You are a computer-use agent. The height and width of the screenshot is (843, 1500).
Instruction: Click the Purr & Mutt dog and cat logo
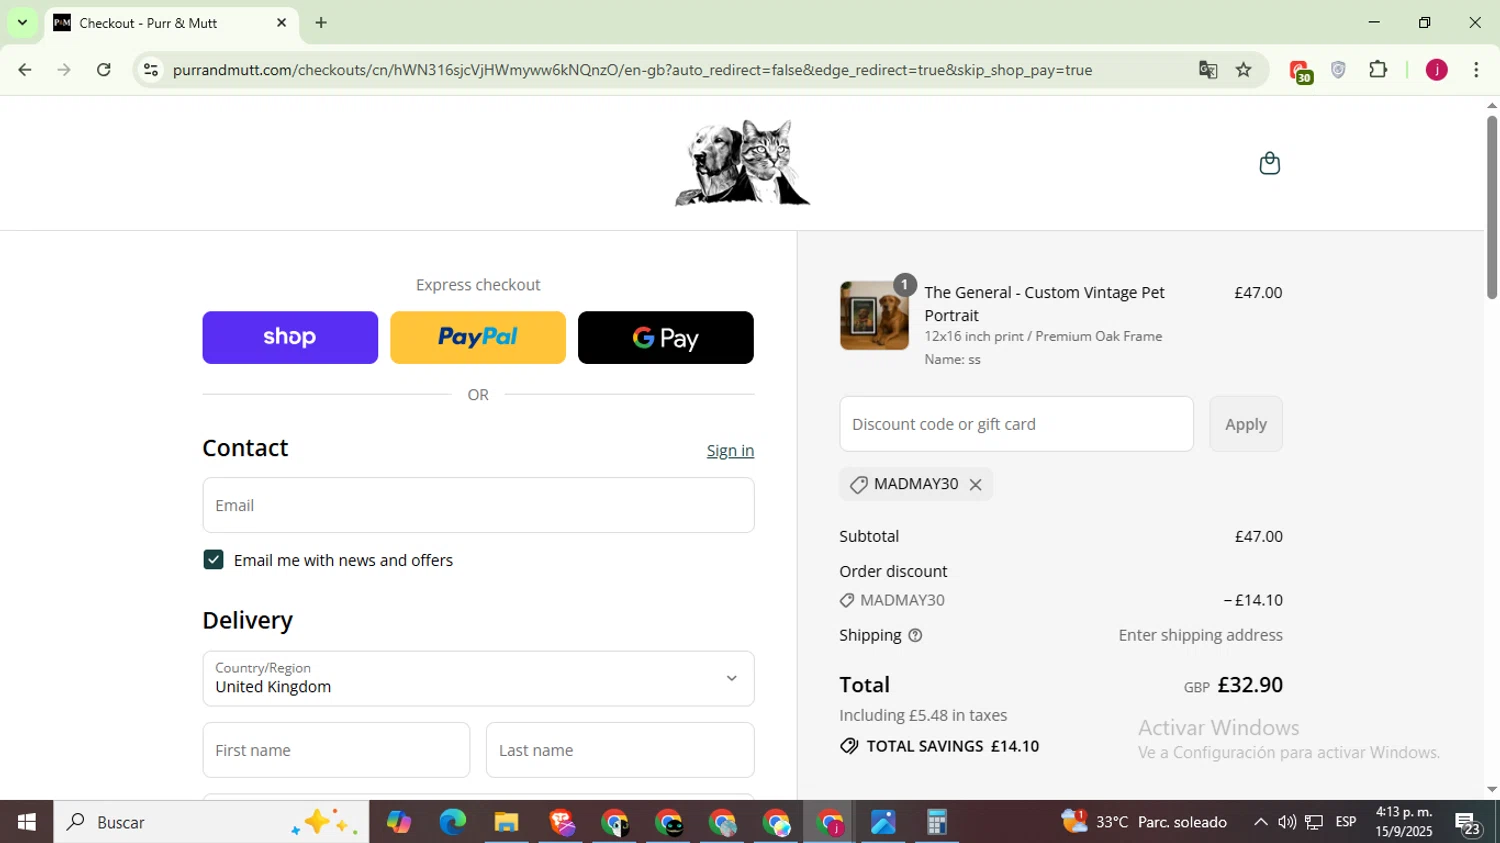click(742, 163)
